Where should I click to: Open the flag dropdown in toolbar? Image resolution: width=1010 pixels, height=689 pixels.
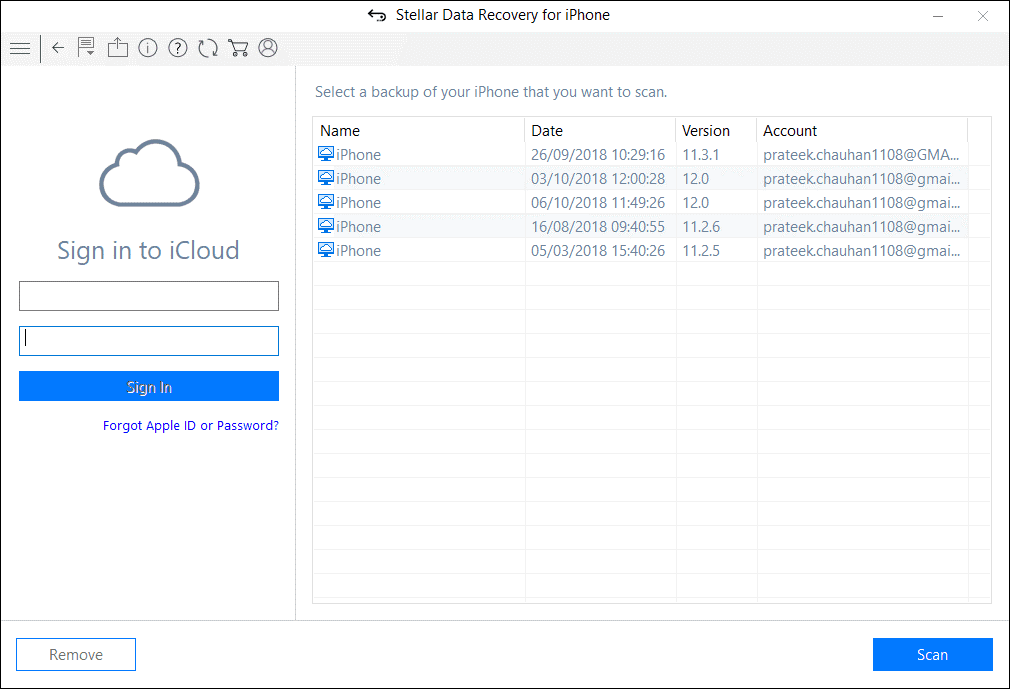[x=87, y=48]
